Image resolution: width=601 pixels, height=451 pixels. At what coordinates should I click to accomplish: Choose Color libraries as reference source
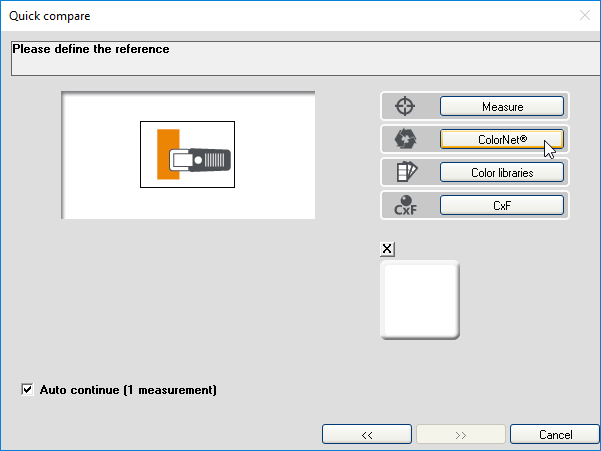502,172
